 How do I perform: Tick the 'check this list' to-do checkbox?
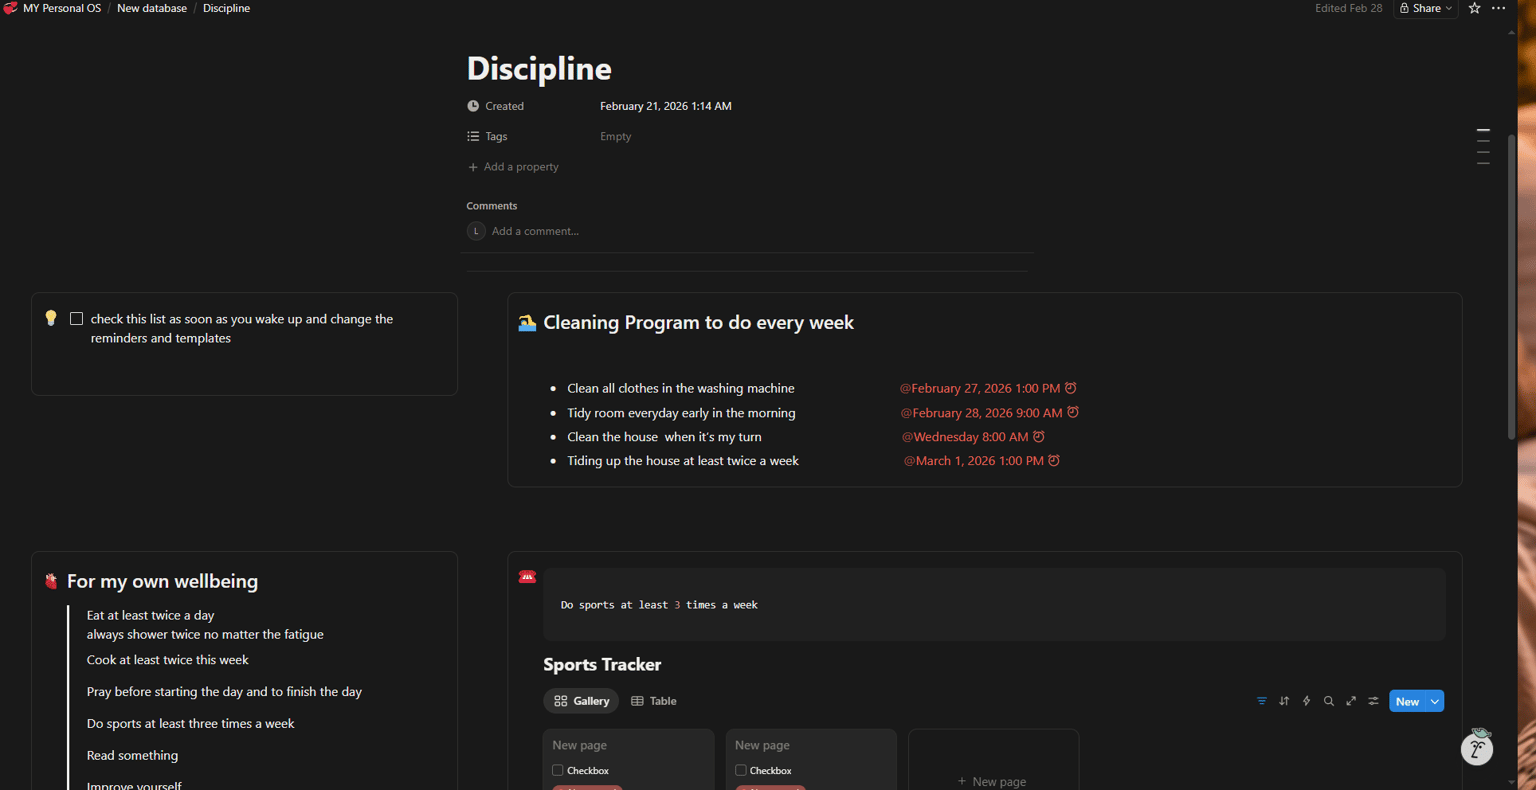click(x=76, y=319)
